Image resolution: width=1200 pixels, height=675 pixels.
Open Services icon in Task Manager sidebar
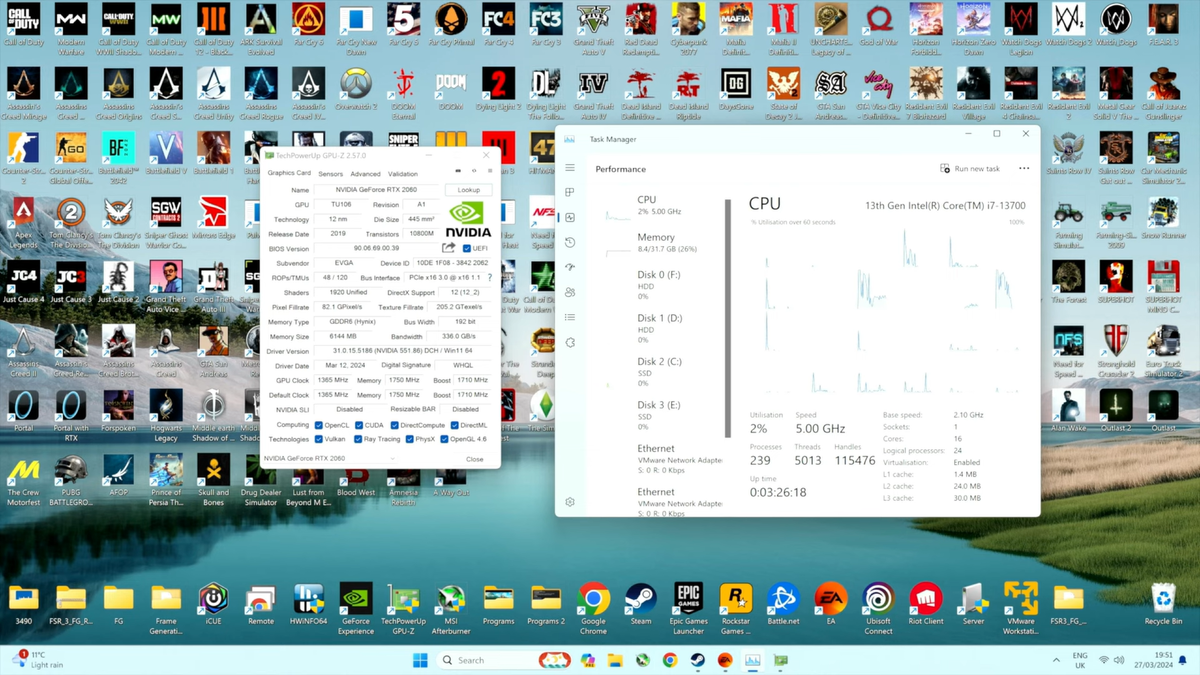[570, 342]
